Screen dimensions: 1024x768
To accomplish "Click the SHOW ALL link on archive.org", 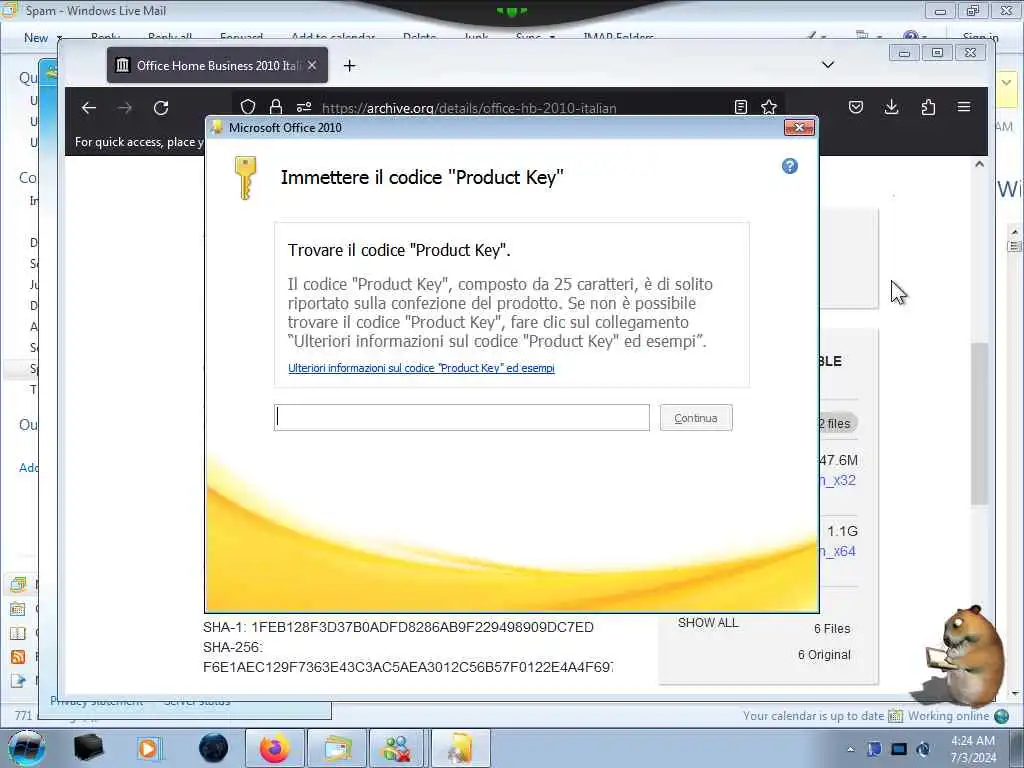I will (x=708, y=623).
